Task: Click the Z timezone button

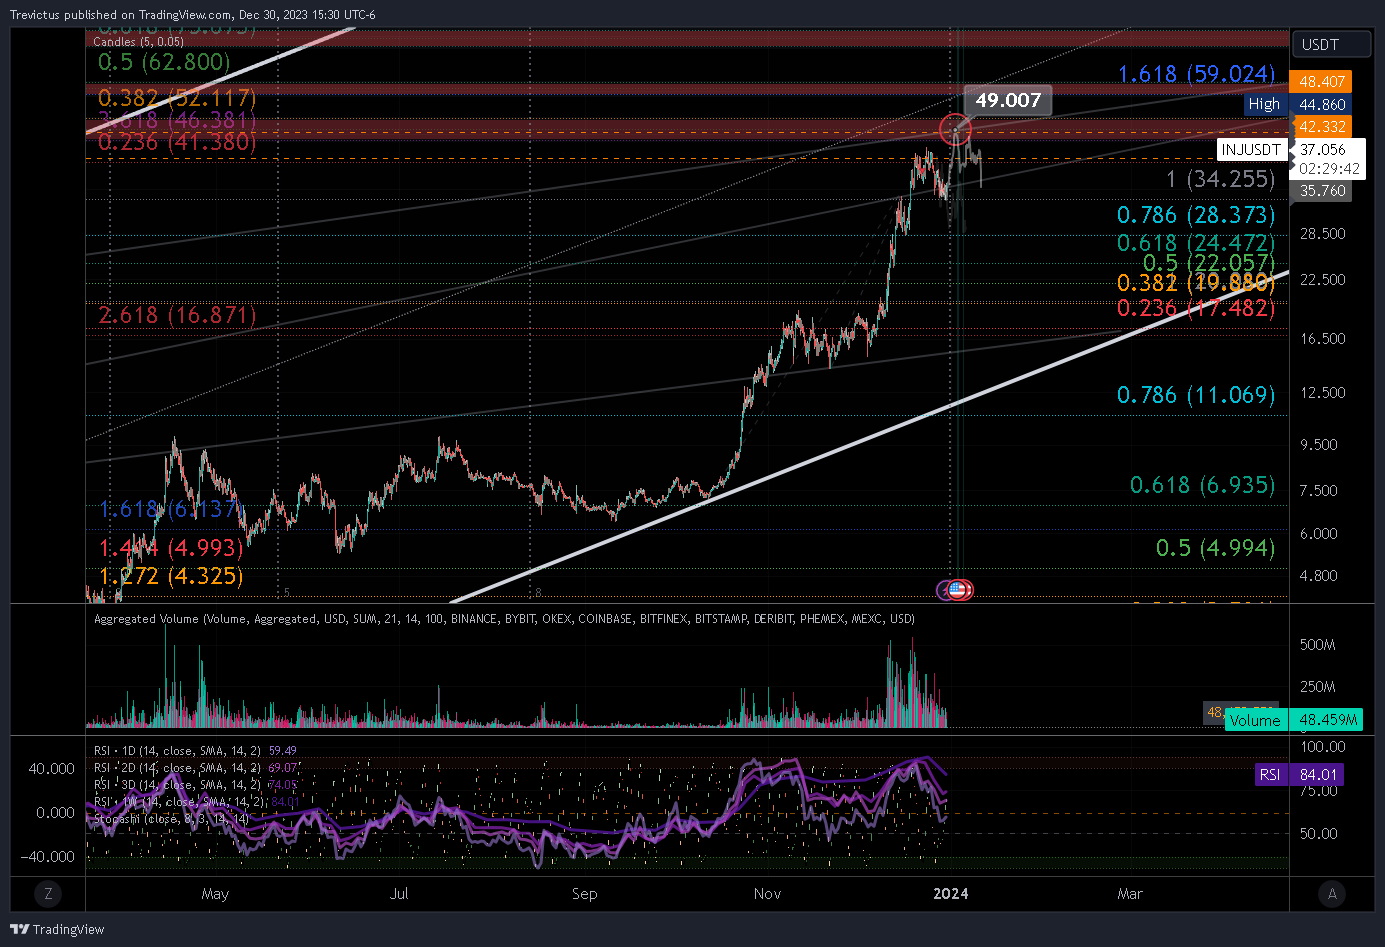Action: tap(48, 894)
